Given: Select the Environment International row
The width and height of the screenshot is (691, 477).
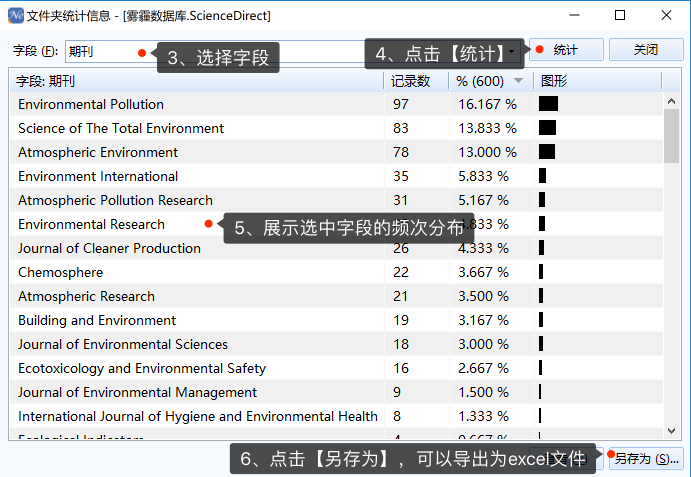Looking at the screenshot, I should (x=337, y=176).
